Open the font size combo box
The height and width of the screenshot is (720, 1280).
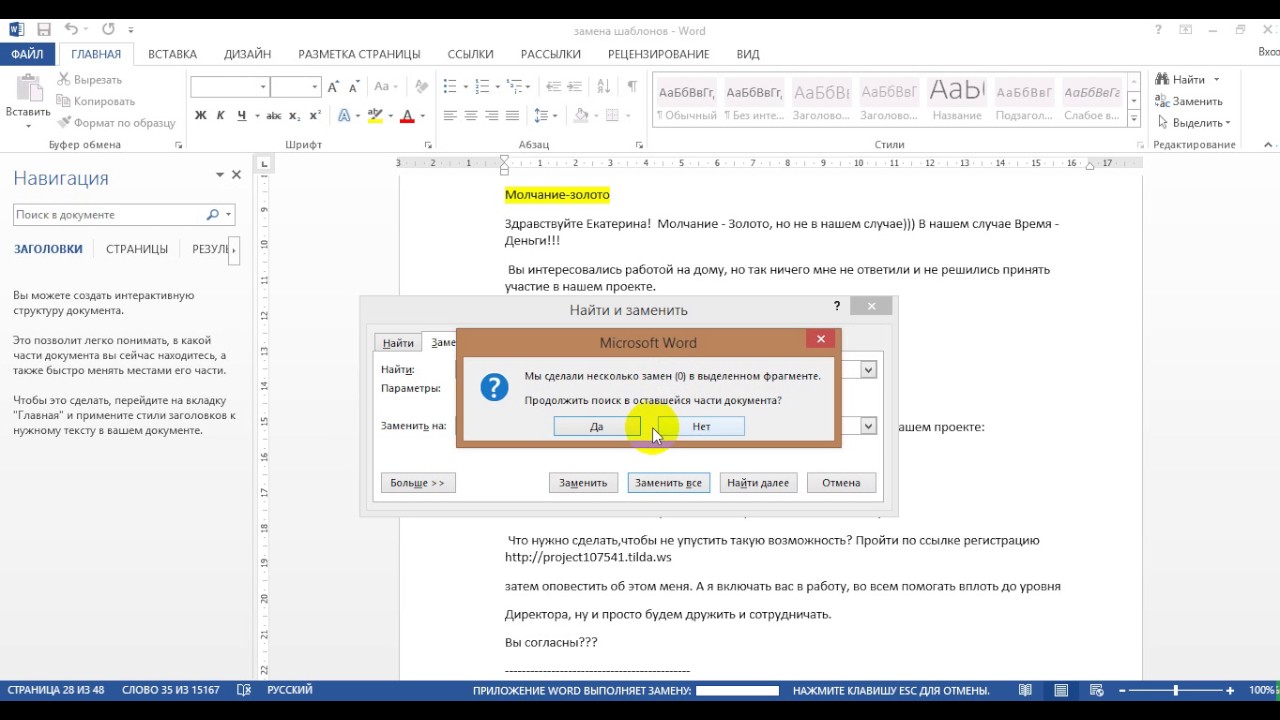(295, 87)
